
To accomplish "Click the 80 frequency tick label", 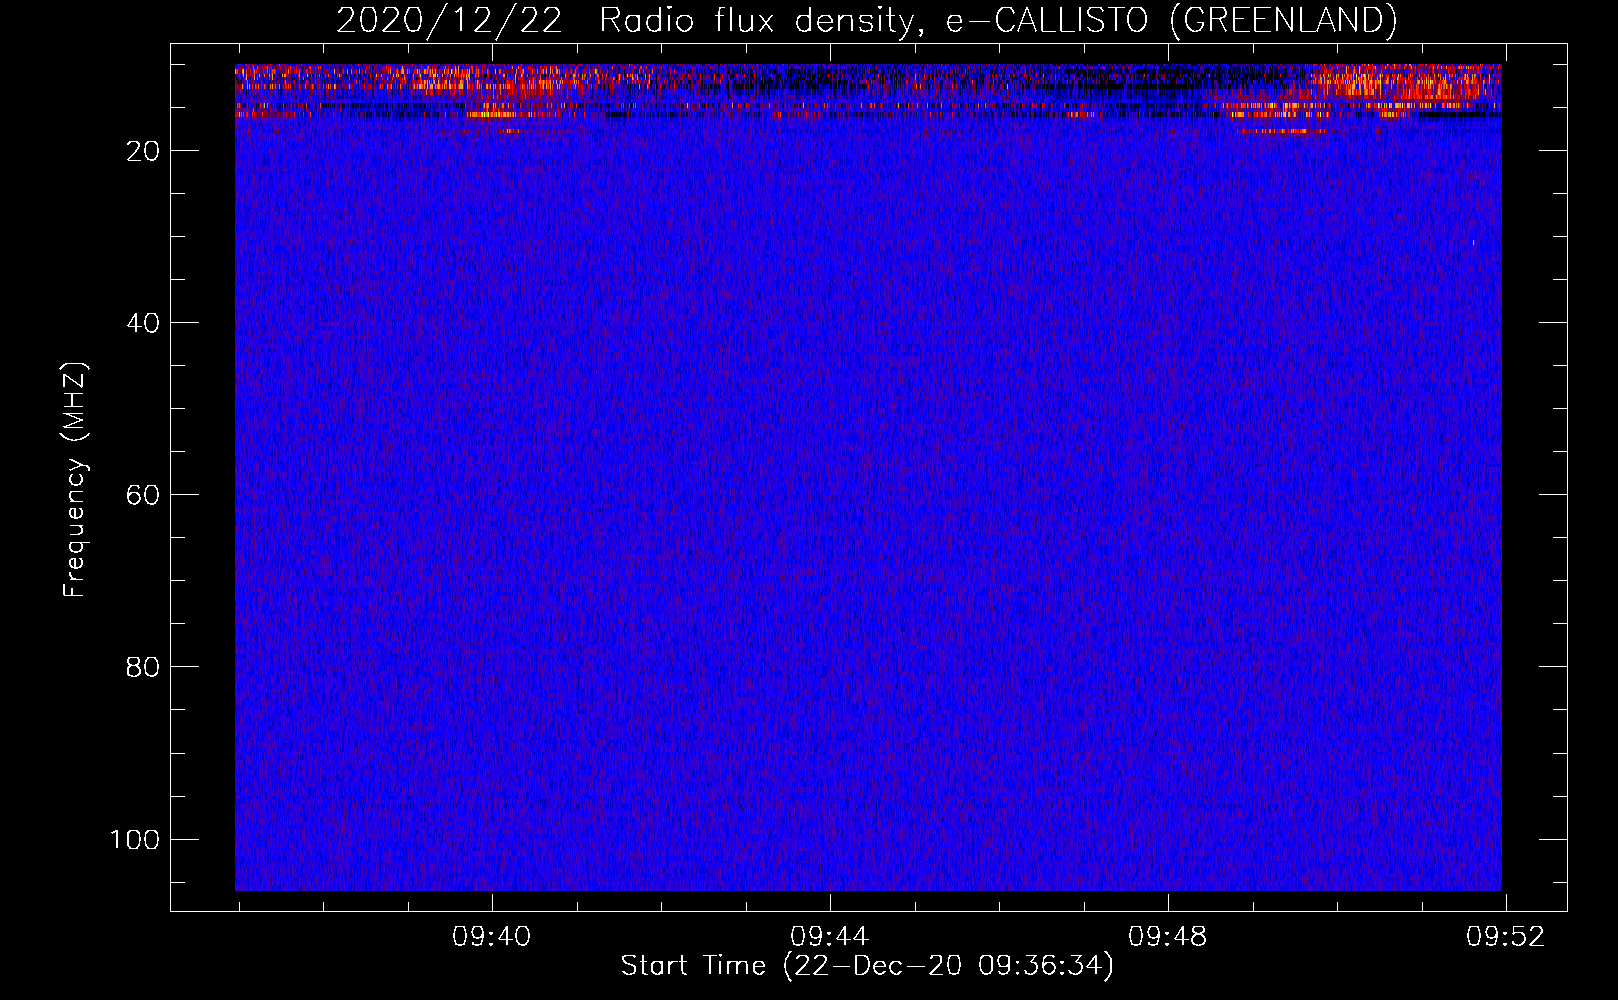I will [x=143, y=667].
